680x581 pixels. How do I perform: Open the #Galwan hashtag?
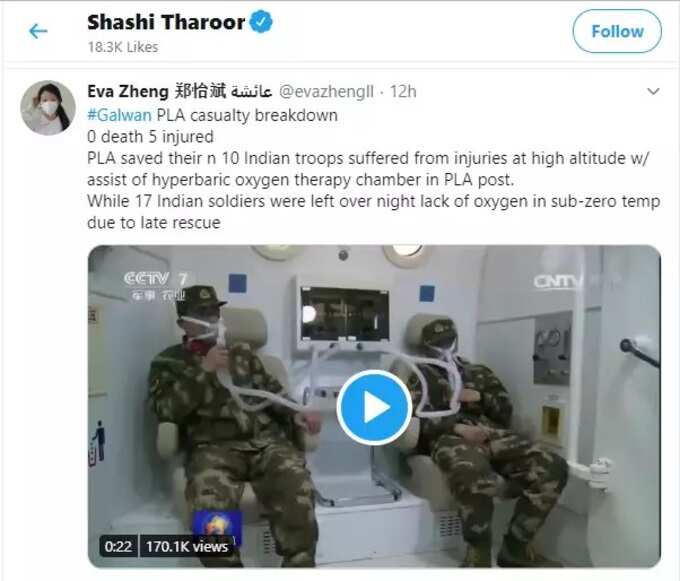tap(119, 115)
